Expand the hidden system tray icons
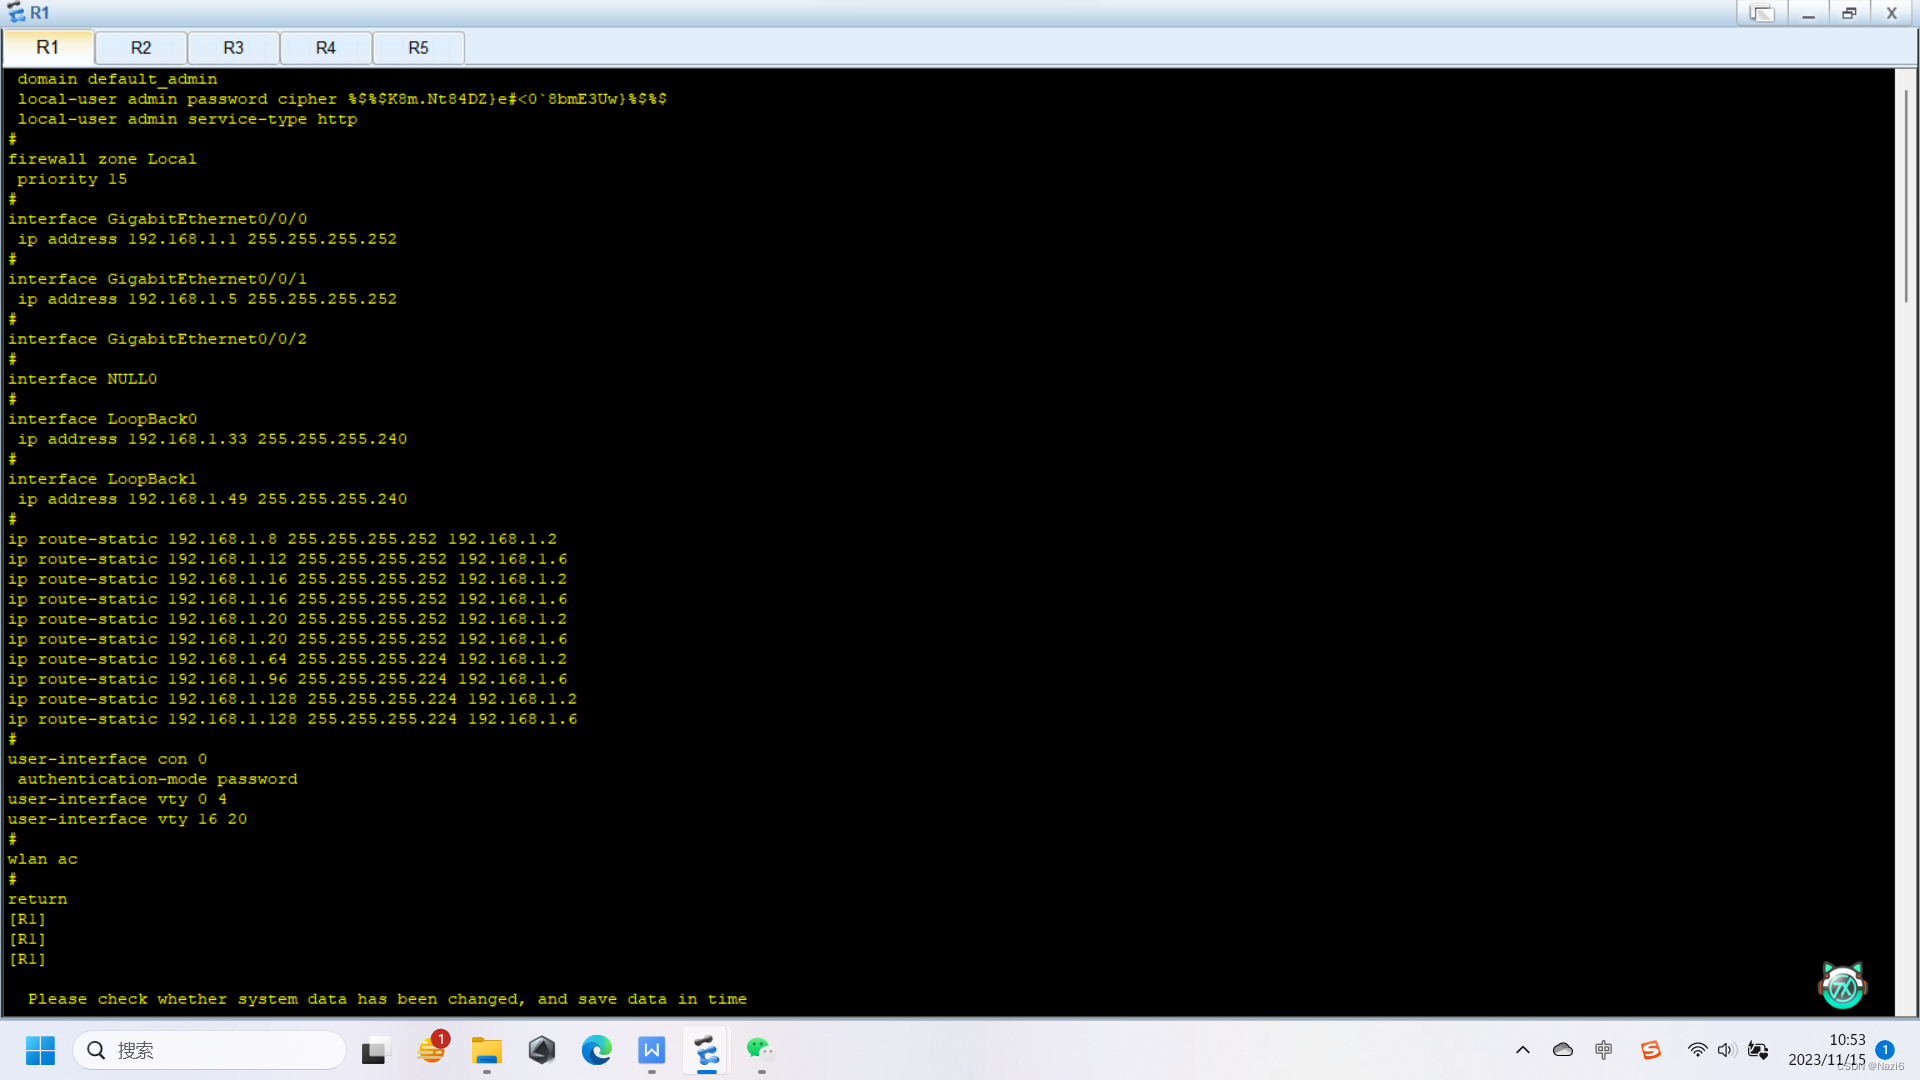This screenshot has width=1920, height=1080. click(x=1522, y=1050)
